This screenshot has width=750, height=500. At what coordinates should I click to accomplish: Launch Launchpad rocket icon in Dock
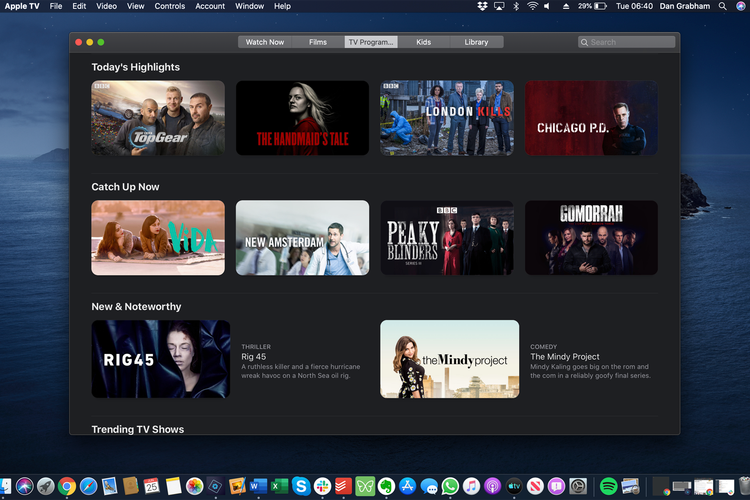(46, 487)
